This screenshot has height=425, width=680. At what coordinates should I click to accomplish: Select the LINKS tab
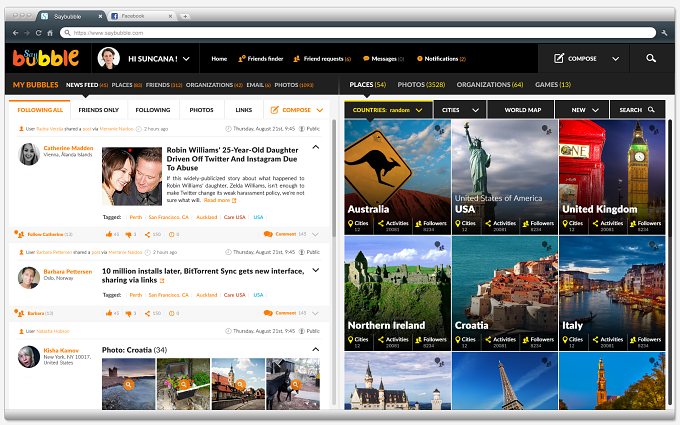pyautogui.click(x=244, y=110)
